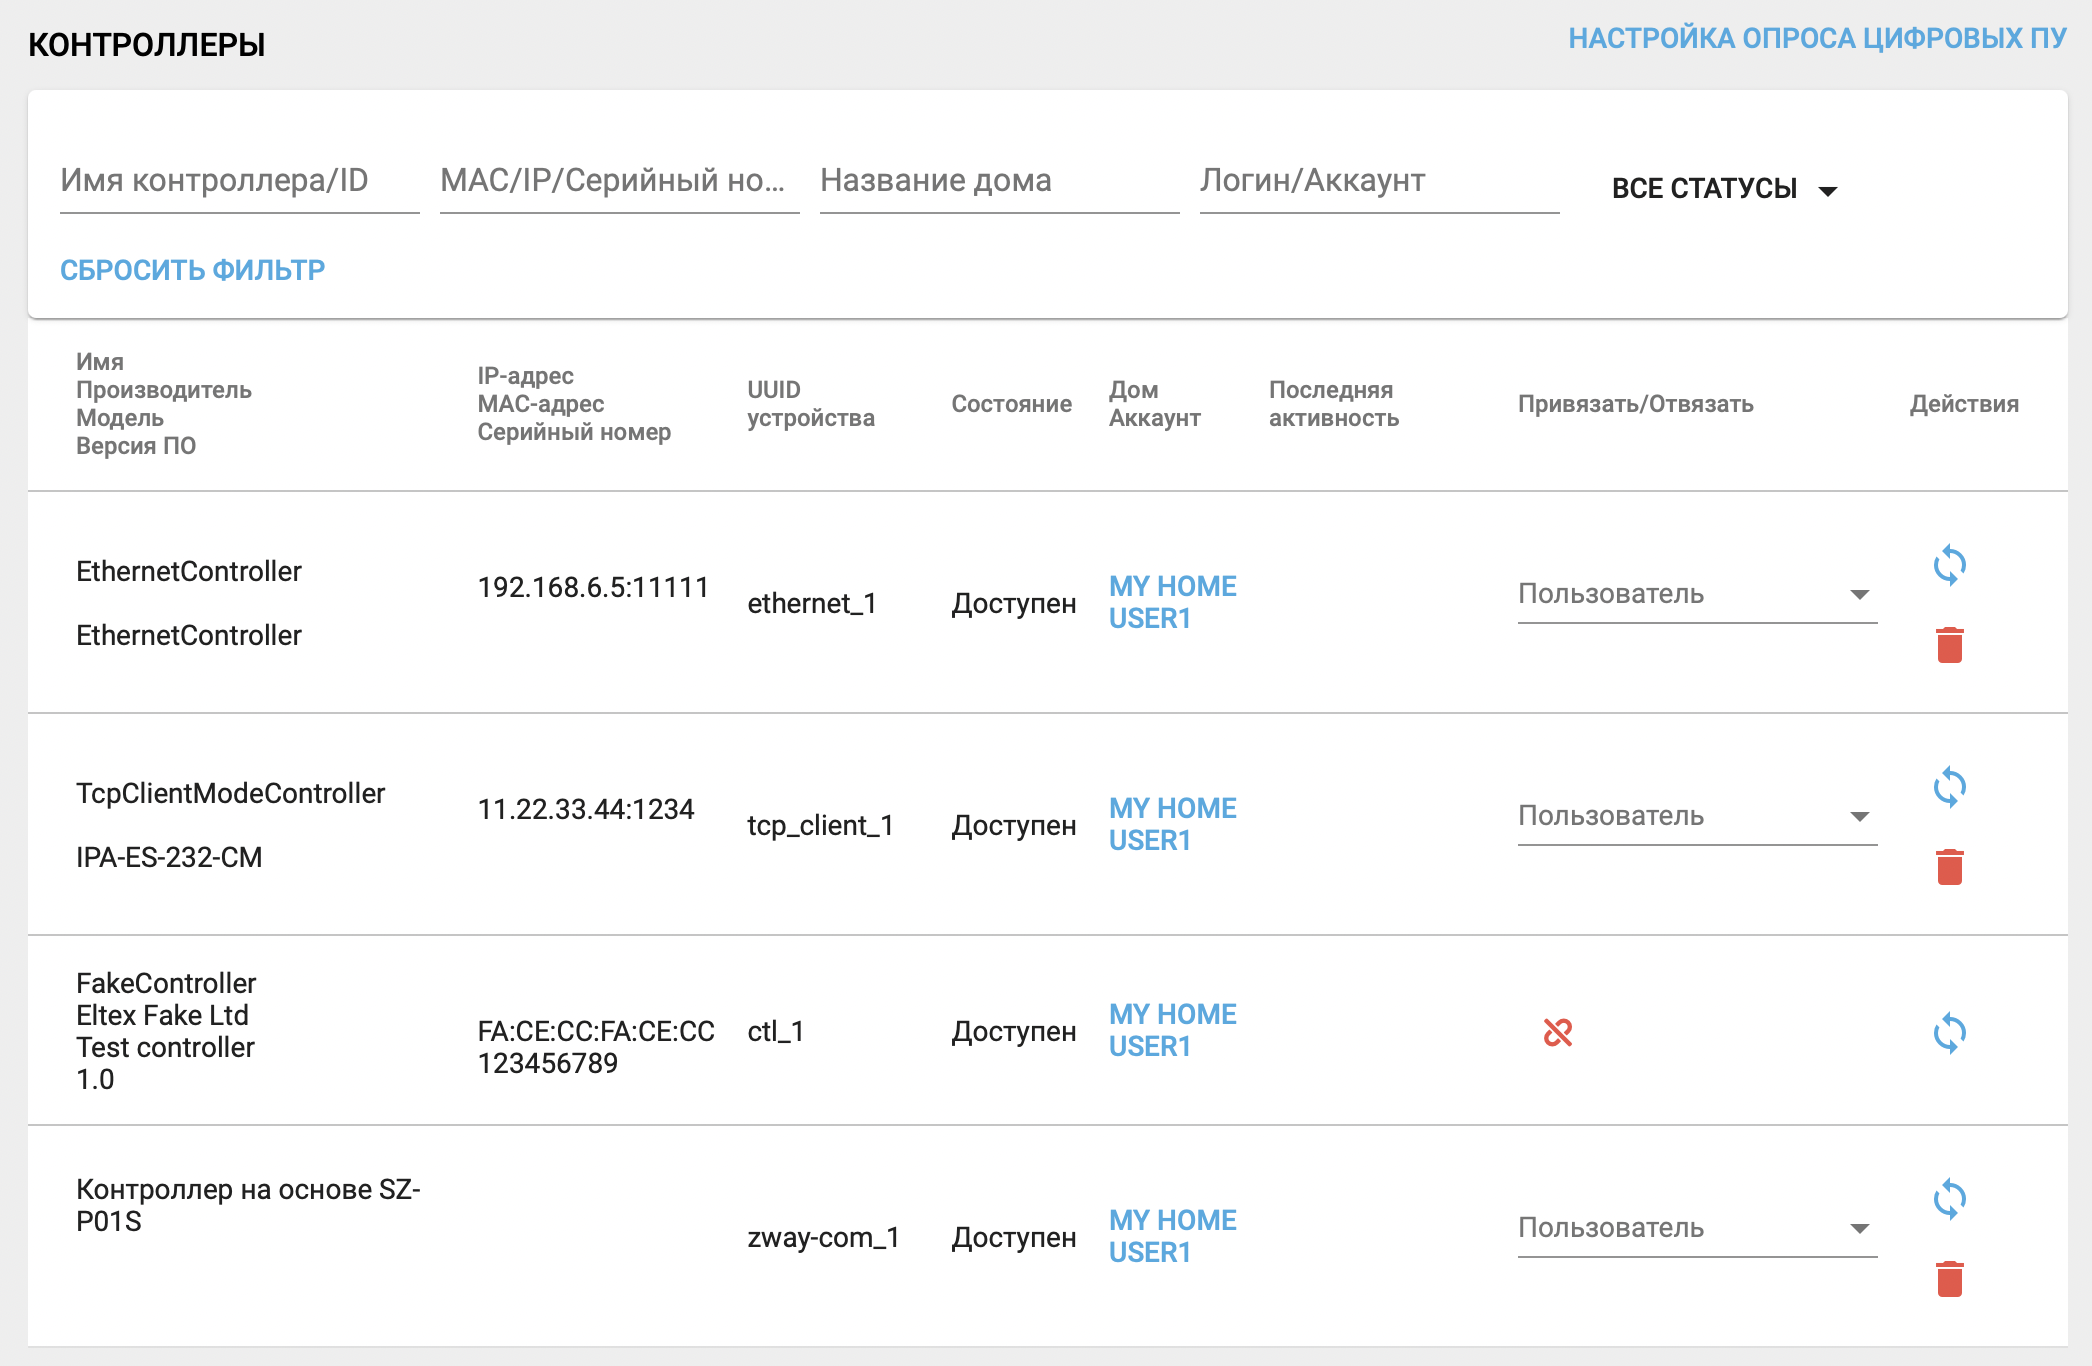Refresh the EthernetController row
The width and height of the screenshot is (2092, 1366).
tap(1949, 565)
